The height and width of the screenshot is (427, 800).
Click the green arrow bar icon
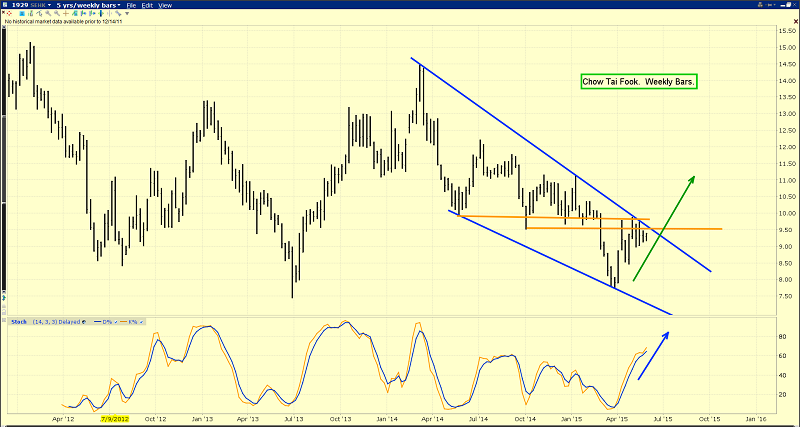[101, 13]
